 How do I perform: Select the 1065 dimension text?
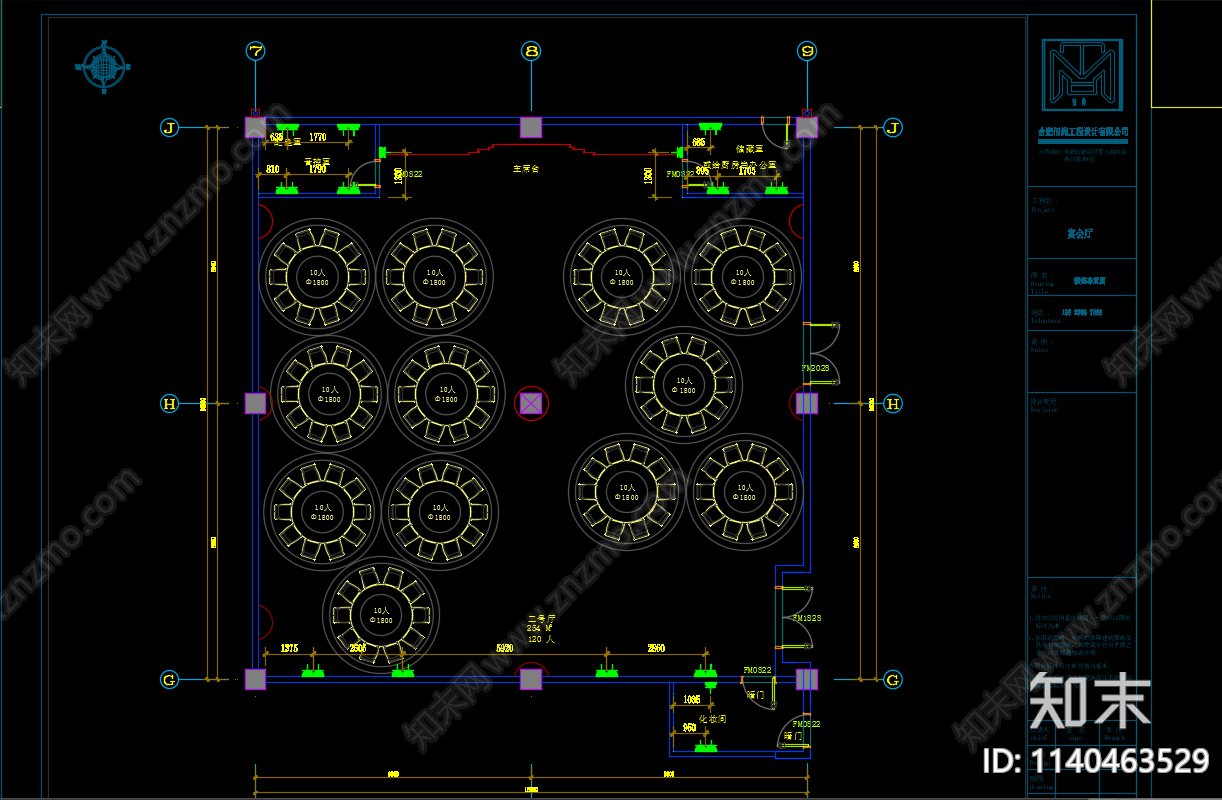691,699
